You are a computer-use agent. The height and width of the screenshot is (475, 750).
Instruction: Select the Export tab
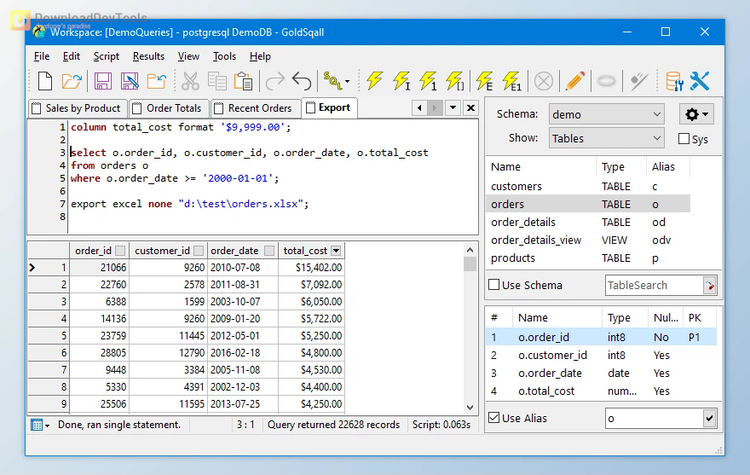[x=330, y=108]
